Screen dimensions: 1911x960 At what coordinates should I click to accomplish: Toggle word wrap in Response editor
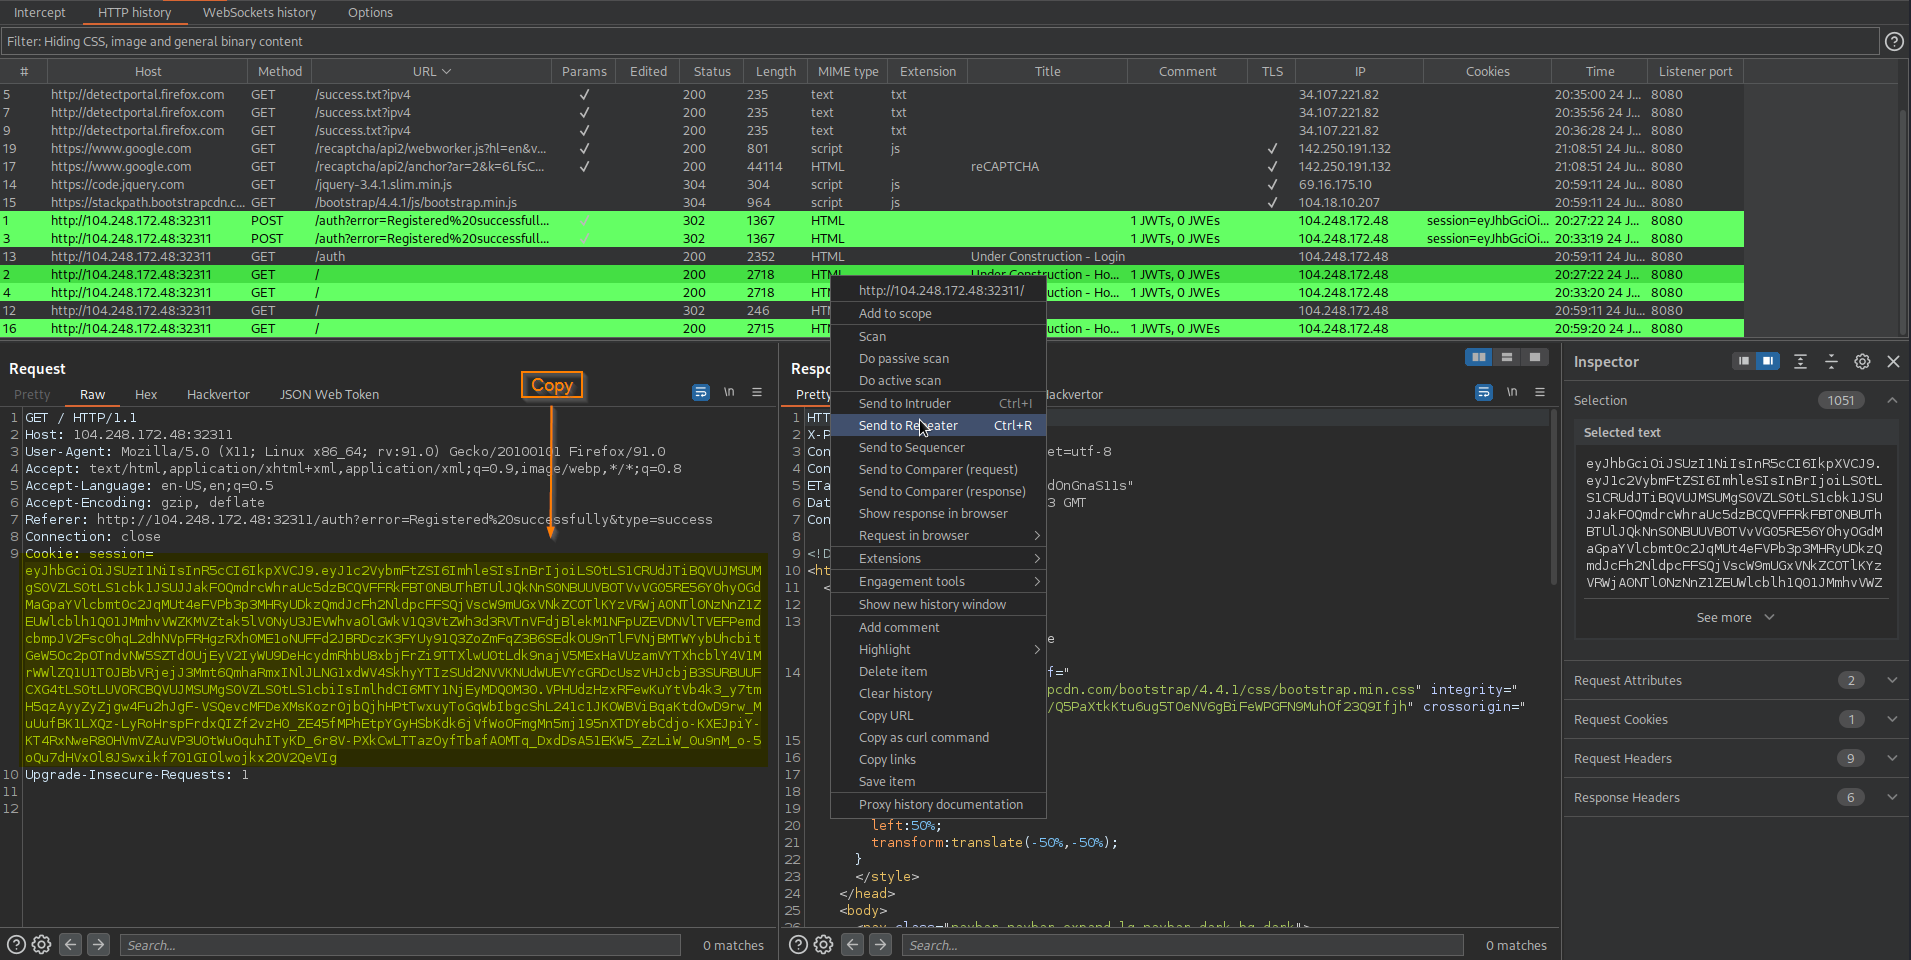[1484, 392]
